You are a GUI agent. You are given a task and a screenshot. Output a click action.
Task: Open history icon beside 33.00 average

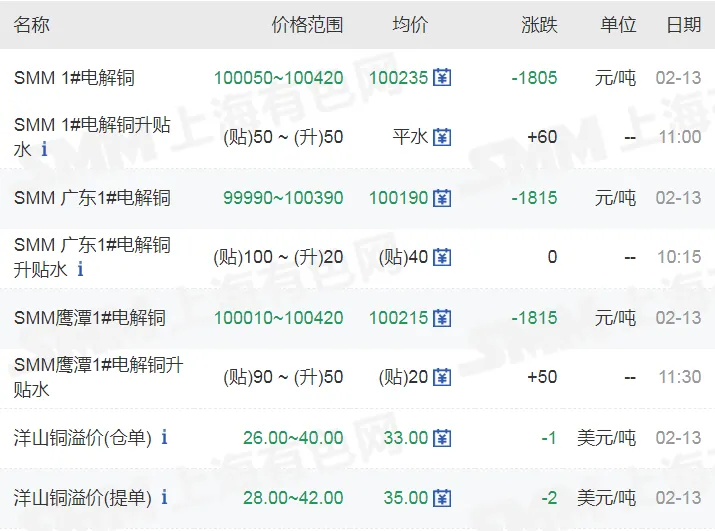[x=442, y=438]
